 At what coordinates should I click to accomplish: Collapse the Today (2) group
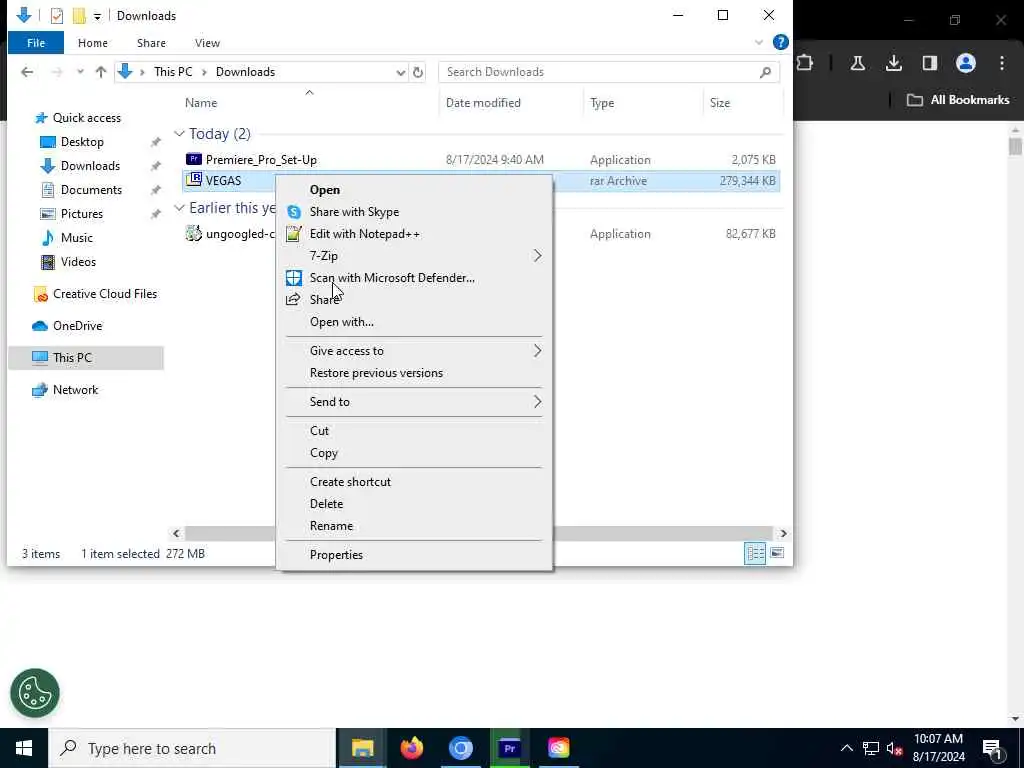pos(179,134)
